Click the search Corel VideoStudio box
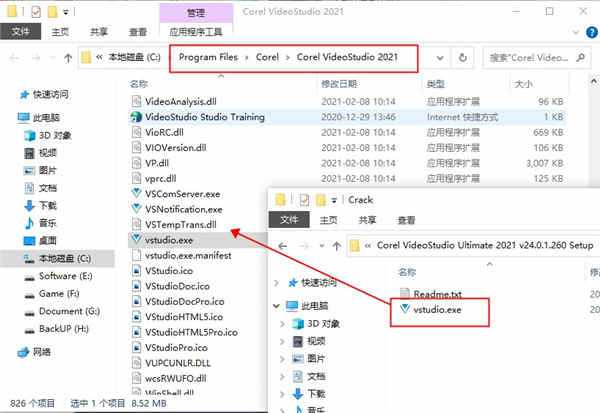The image size is (600, 413). (536, 58)
